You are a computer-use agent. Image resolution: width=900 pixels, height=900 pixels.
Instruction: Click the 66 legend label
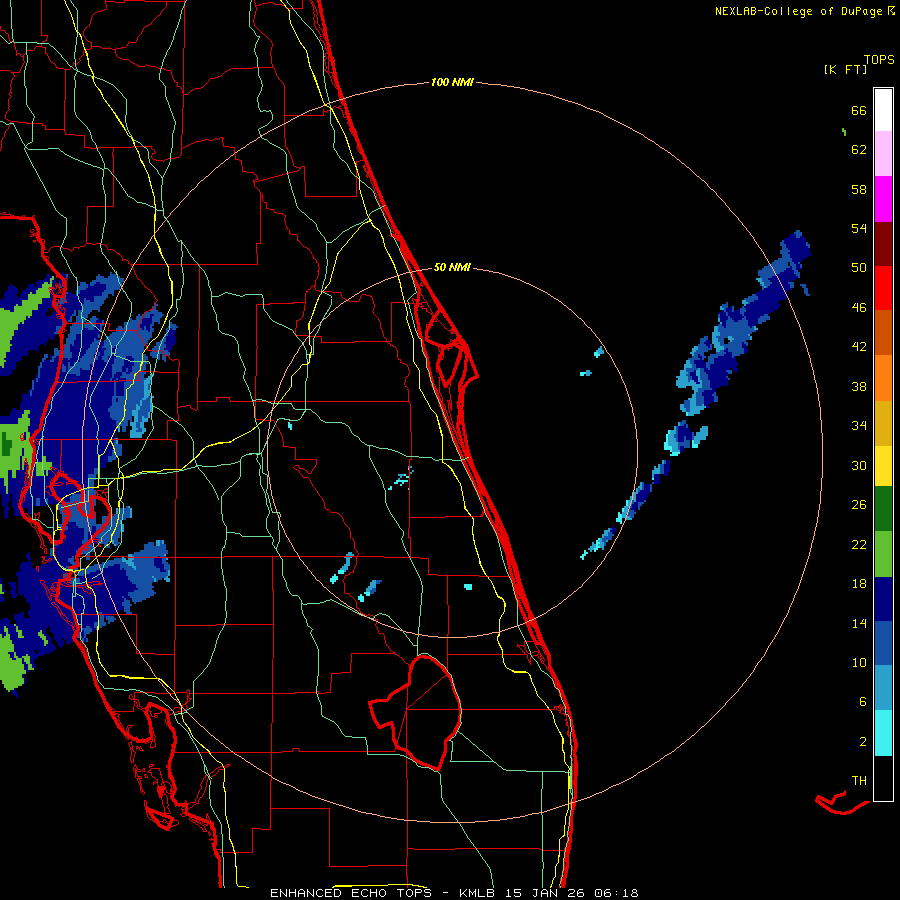pos(859,110)
